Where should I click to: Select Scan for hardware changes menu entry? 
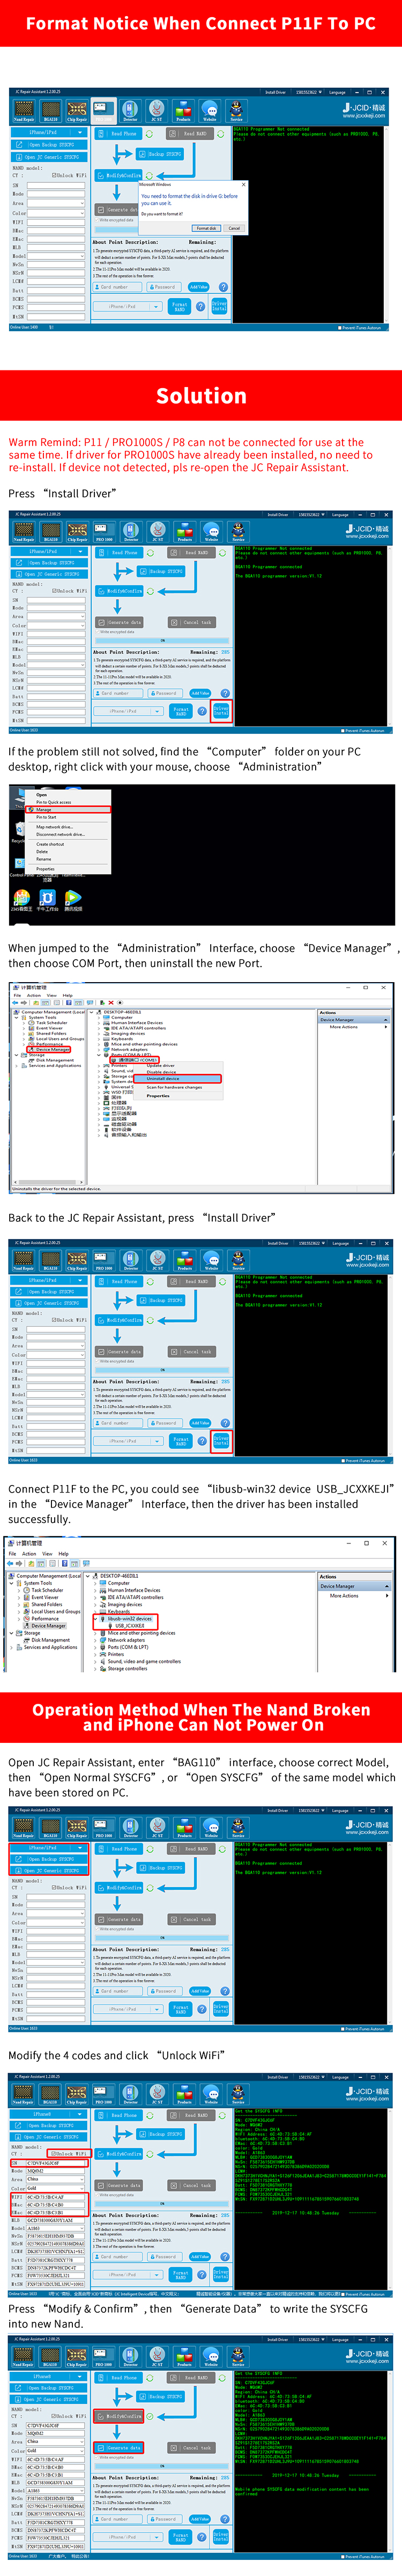pos(174,1087)
